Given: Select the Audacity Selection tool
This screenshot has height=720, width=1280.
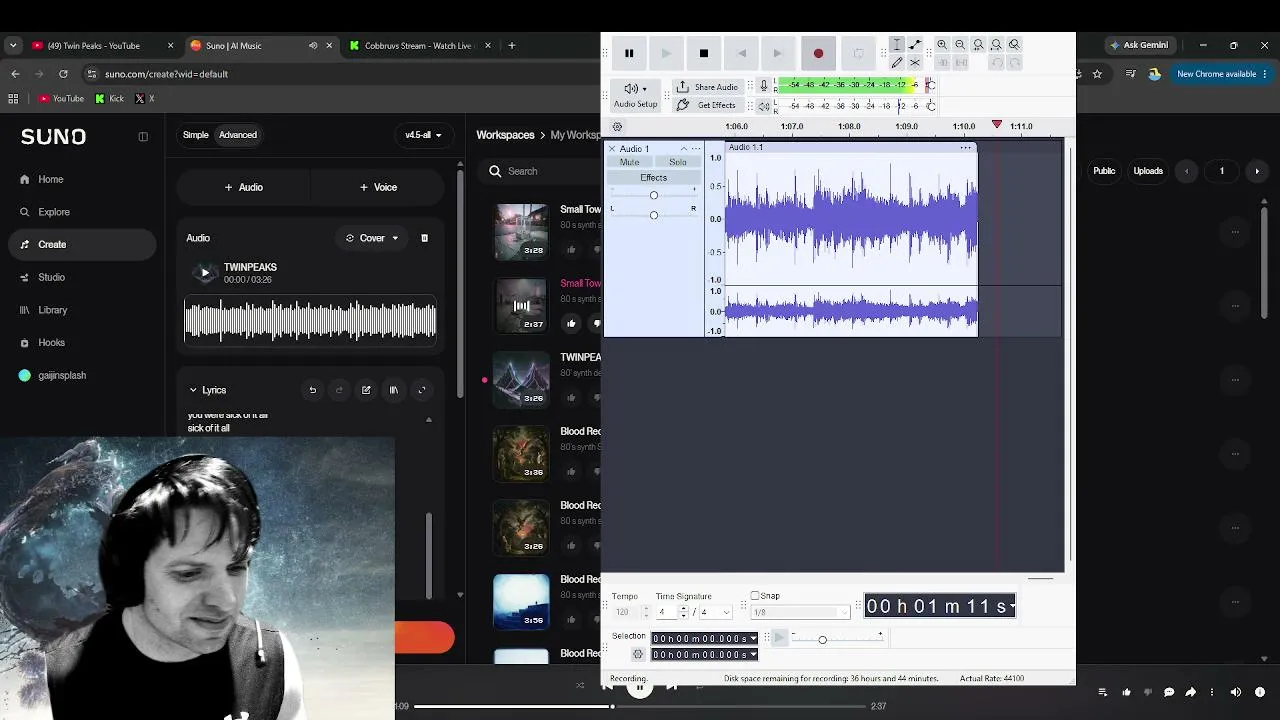Looking at the screenshot, I should click(x=897, y=45).
